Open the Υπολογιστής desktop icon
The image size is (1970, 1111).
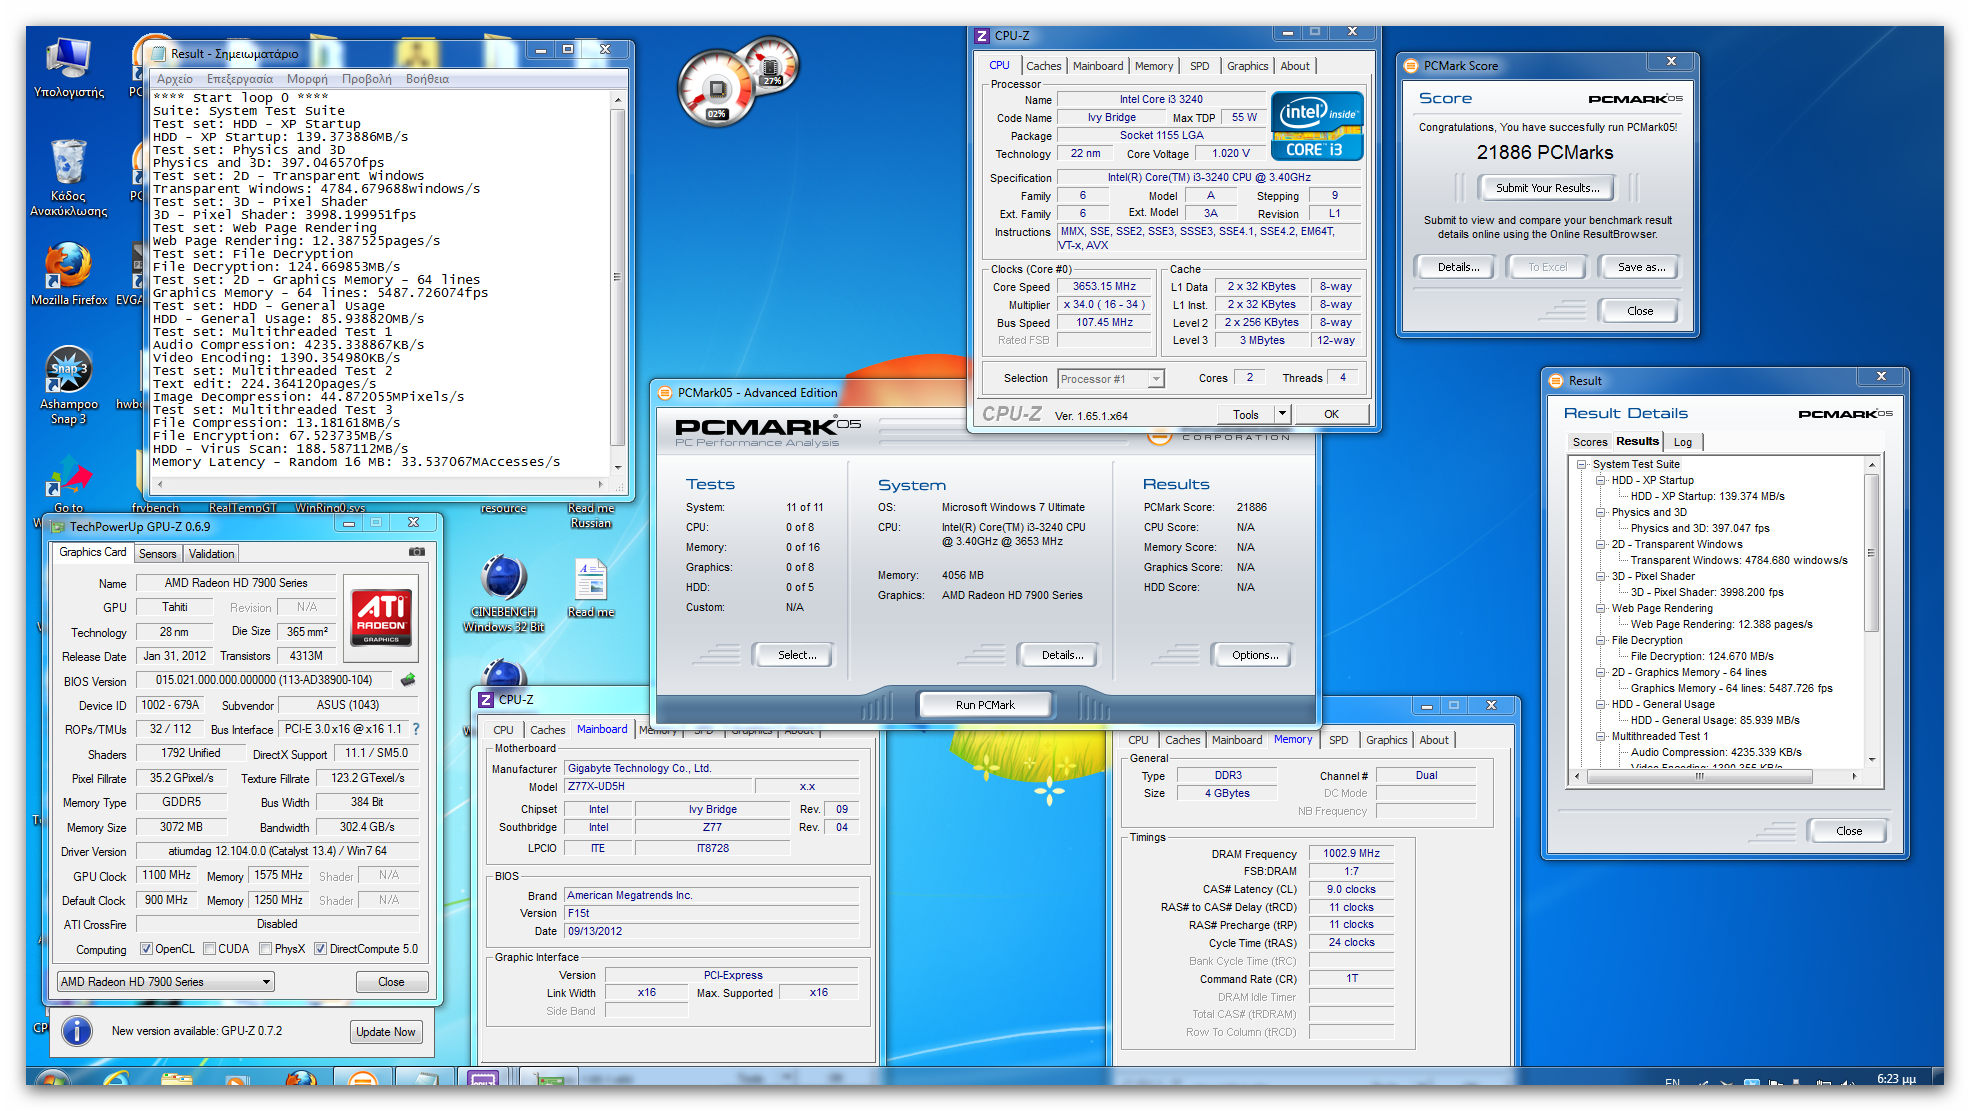pos(68,68)
